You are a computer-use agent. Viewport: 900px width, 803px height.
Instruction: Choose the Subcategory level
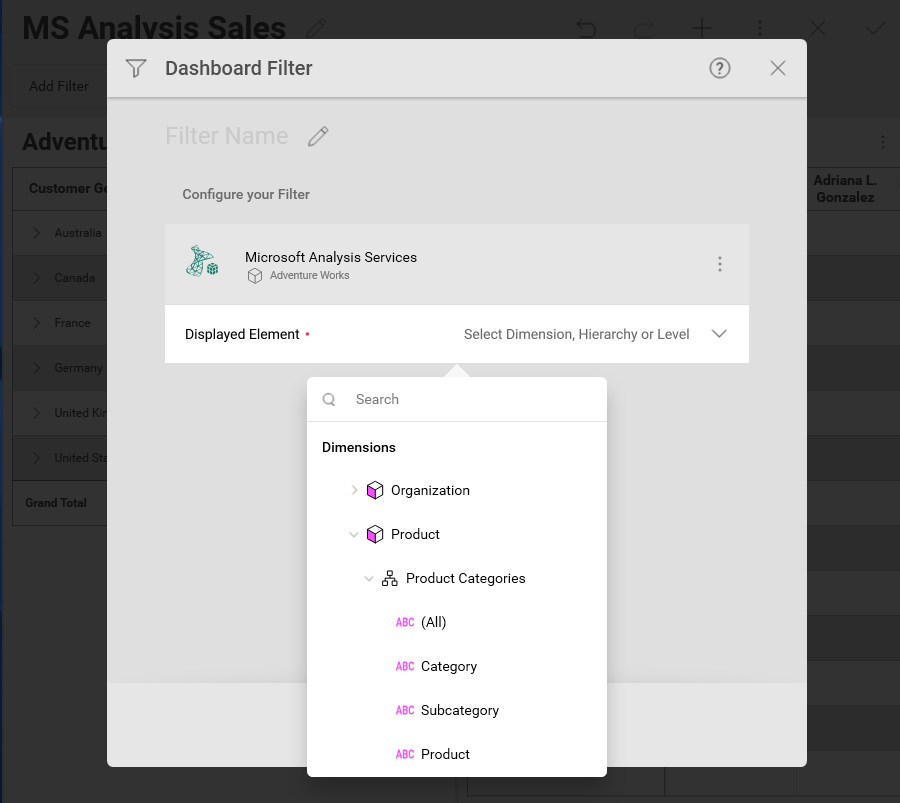click(x=459, y=710)
